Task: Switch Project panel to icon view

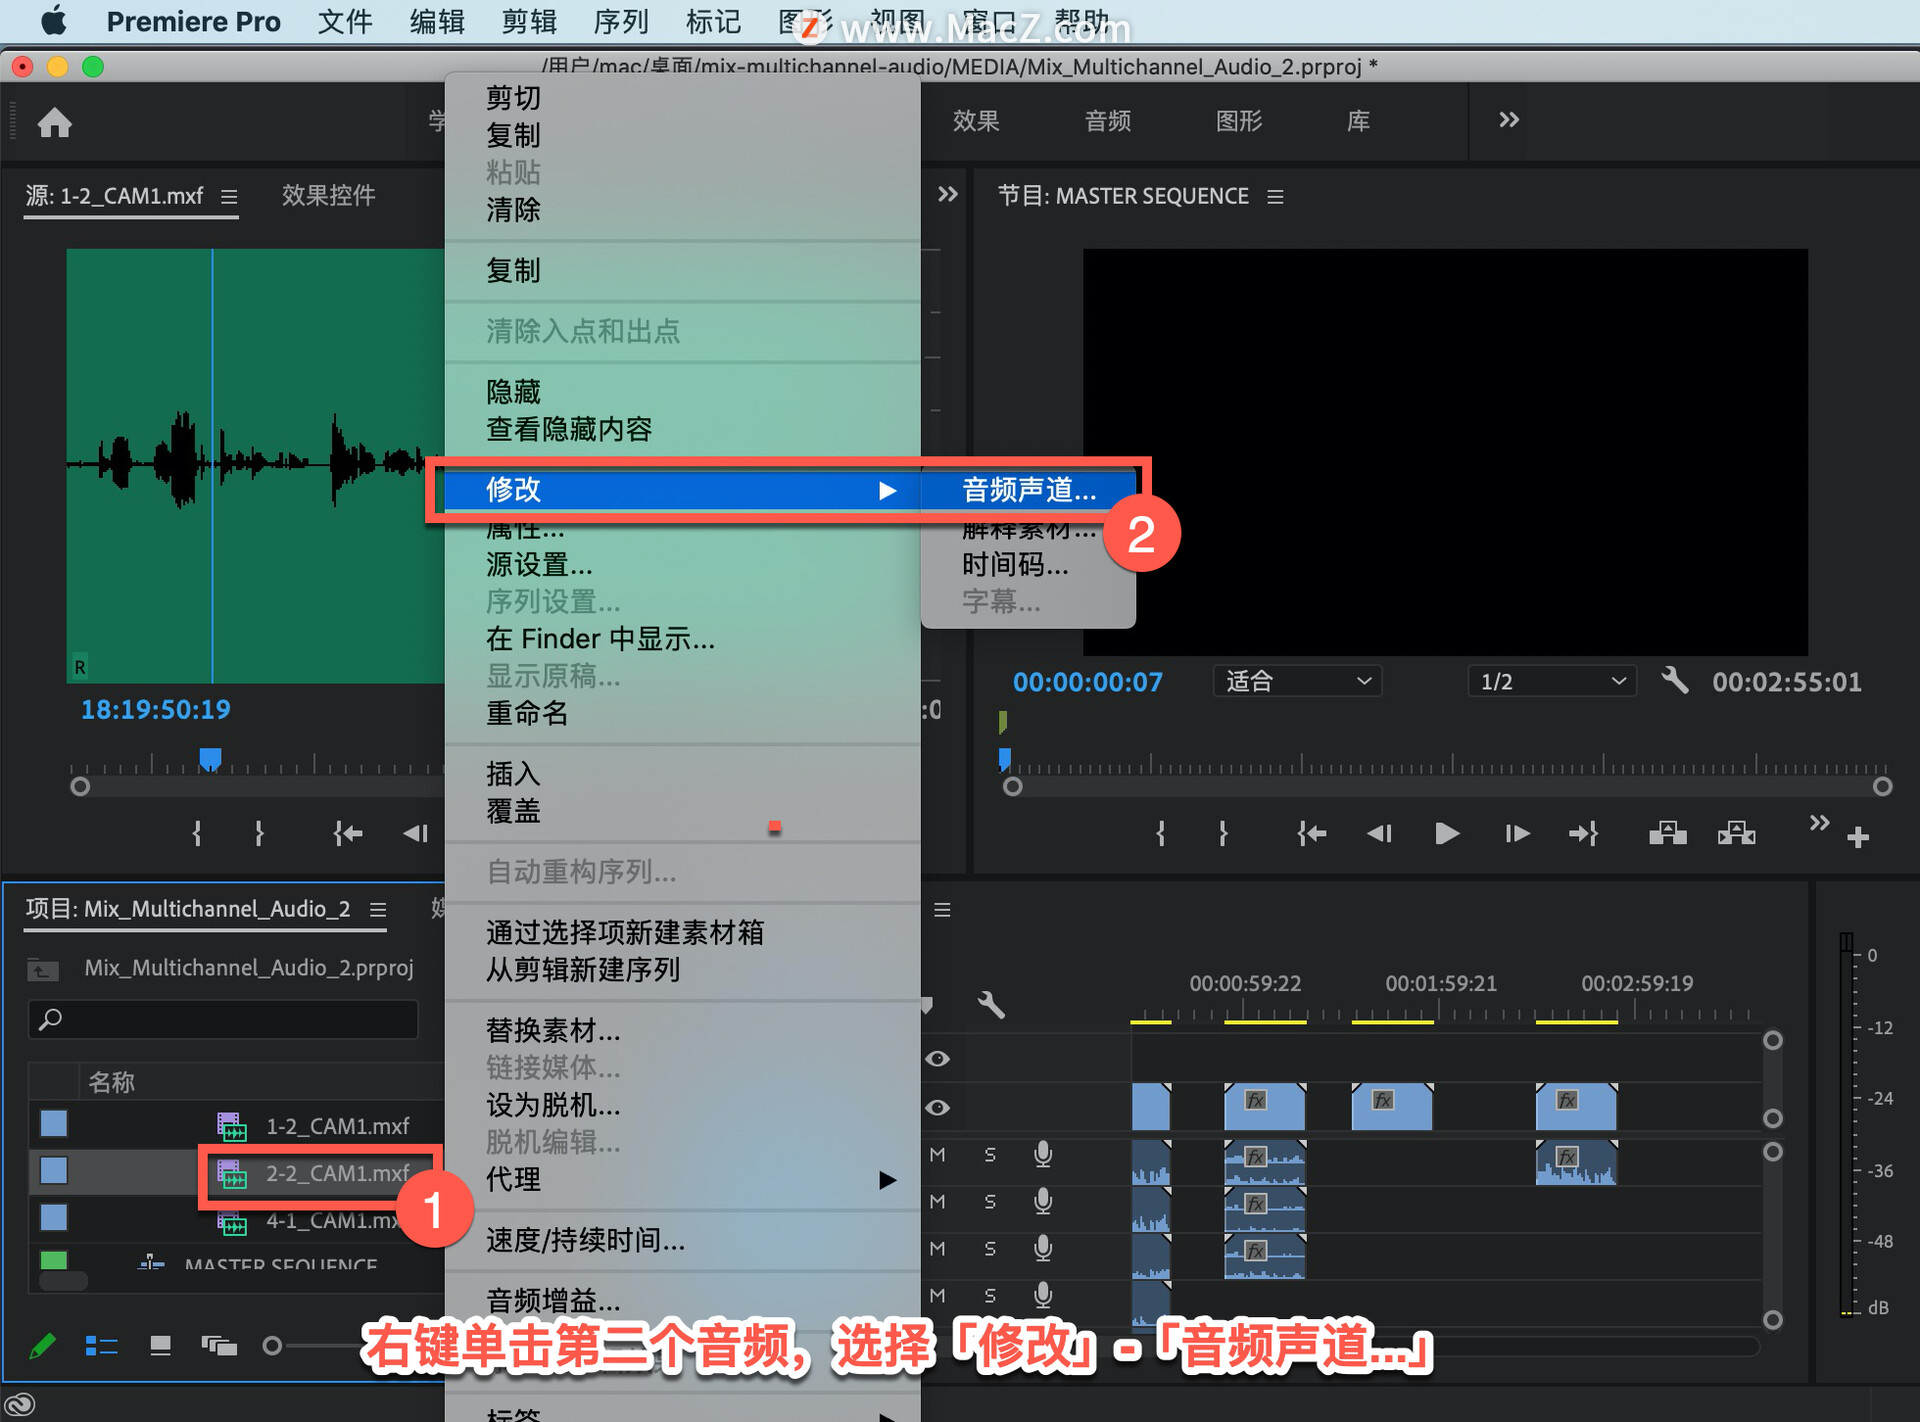Action: 160,1346
